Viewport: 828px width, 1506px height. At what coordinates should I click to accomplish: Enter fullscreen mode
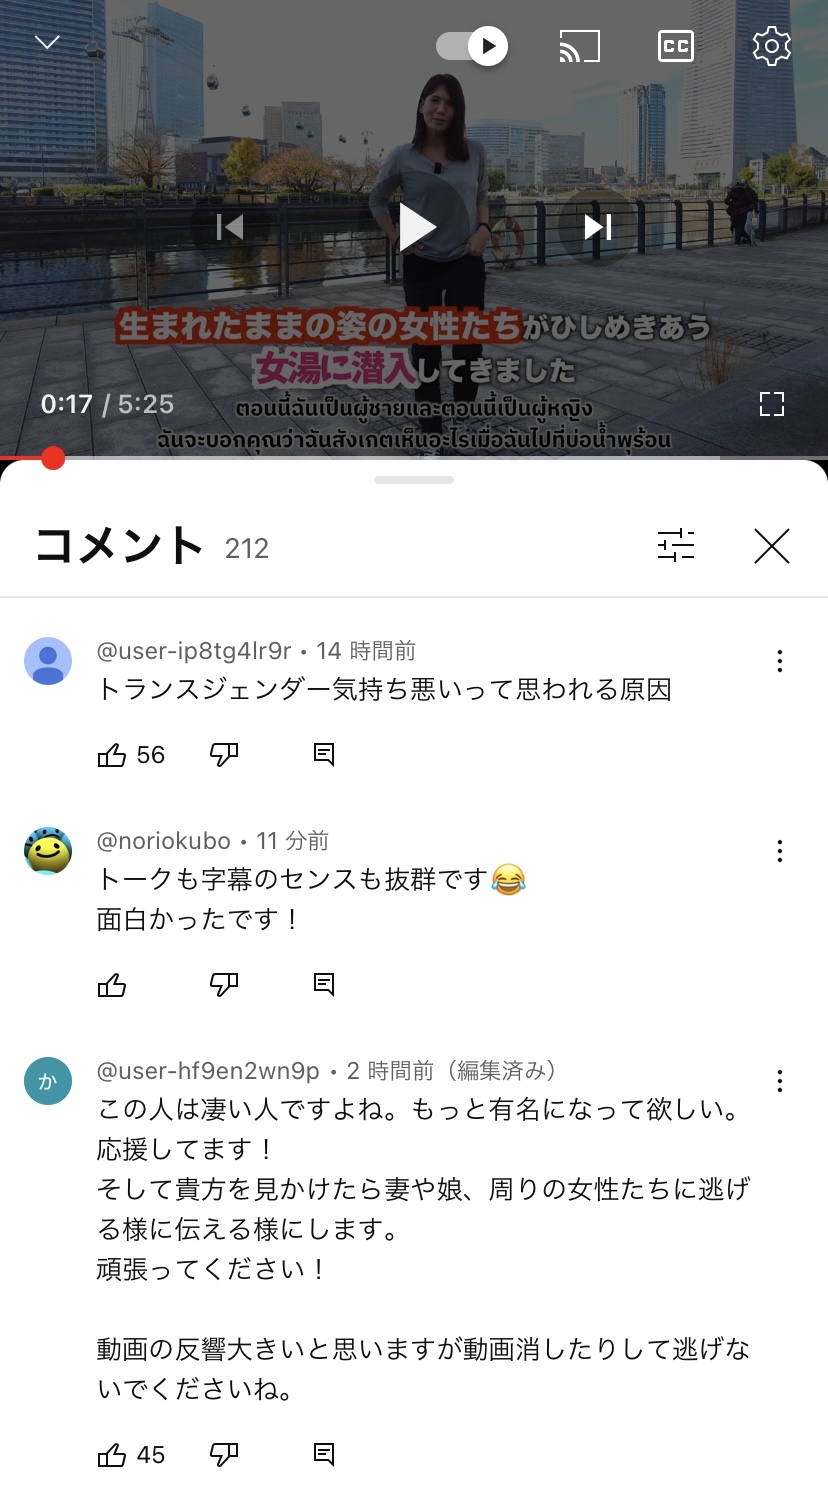click(x=771, y=404)
